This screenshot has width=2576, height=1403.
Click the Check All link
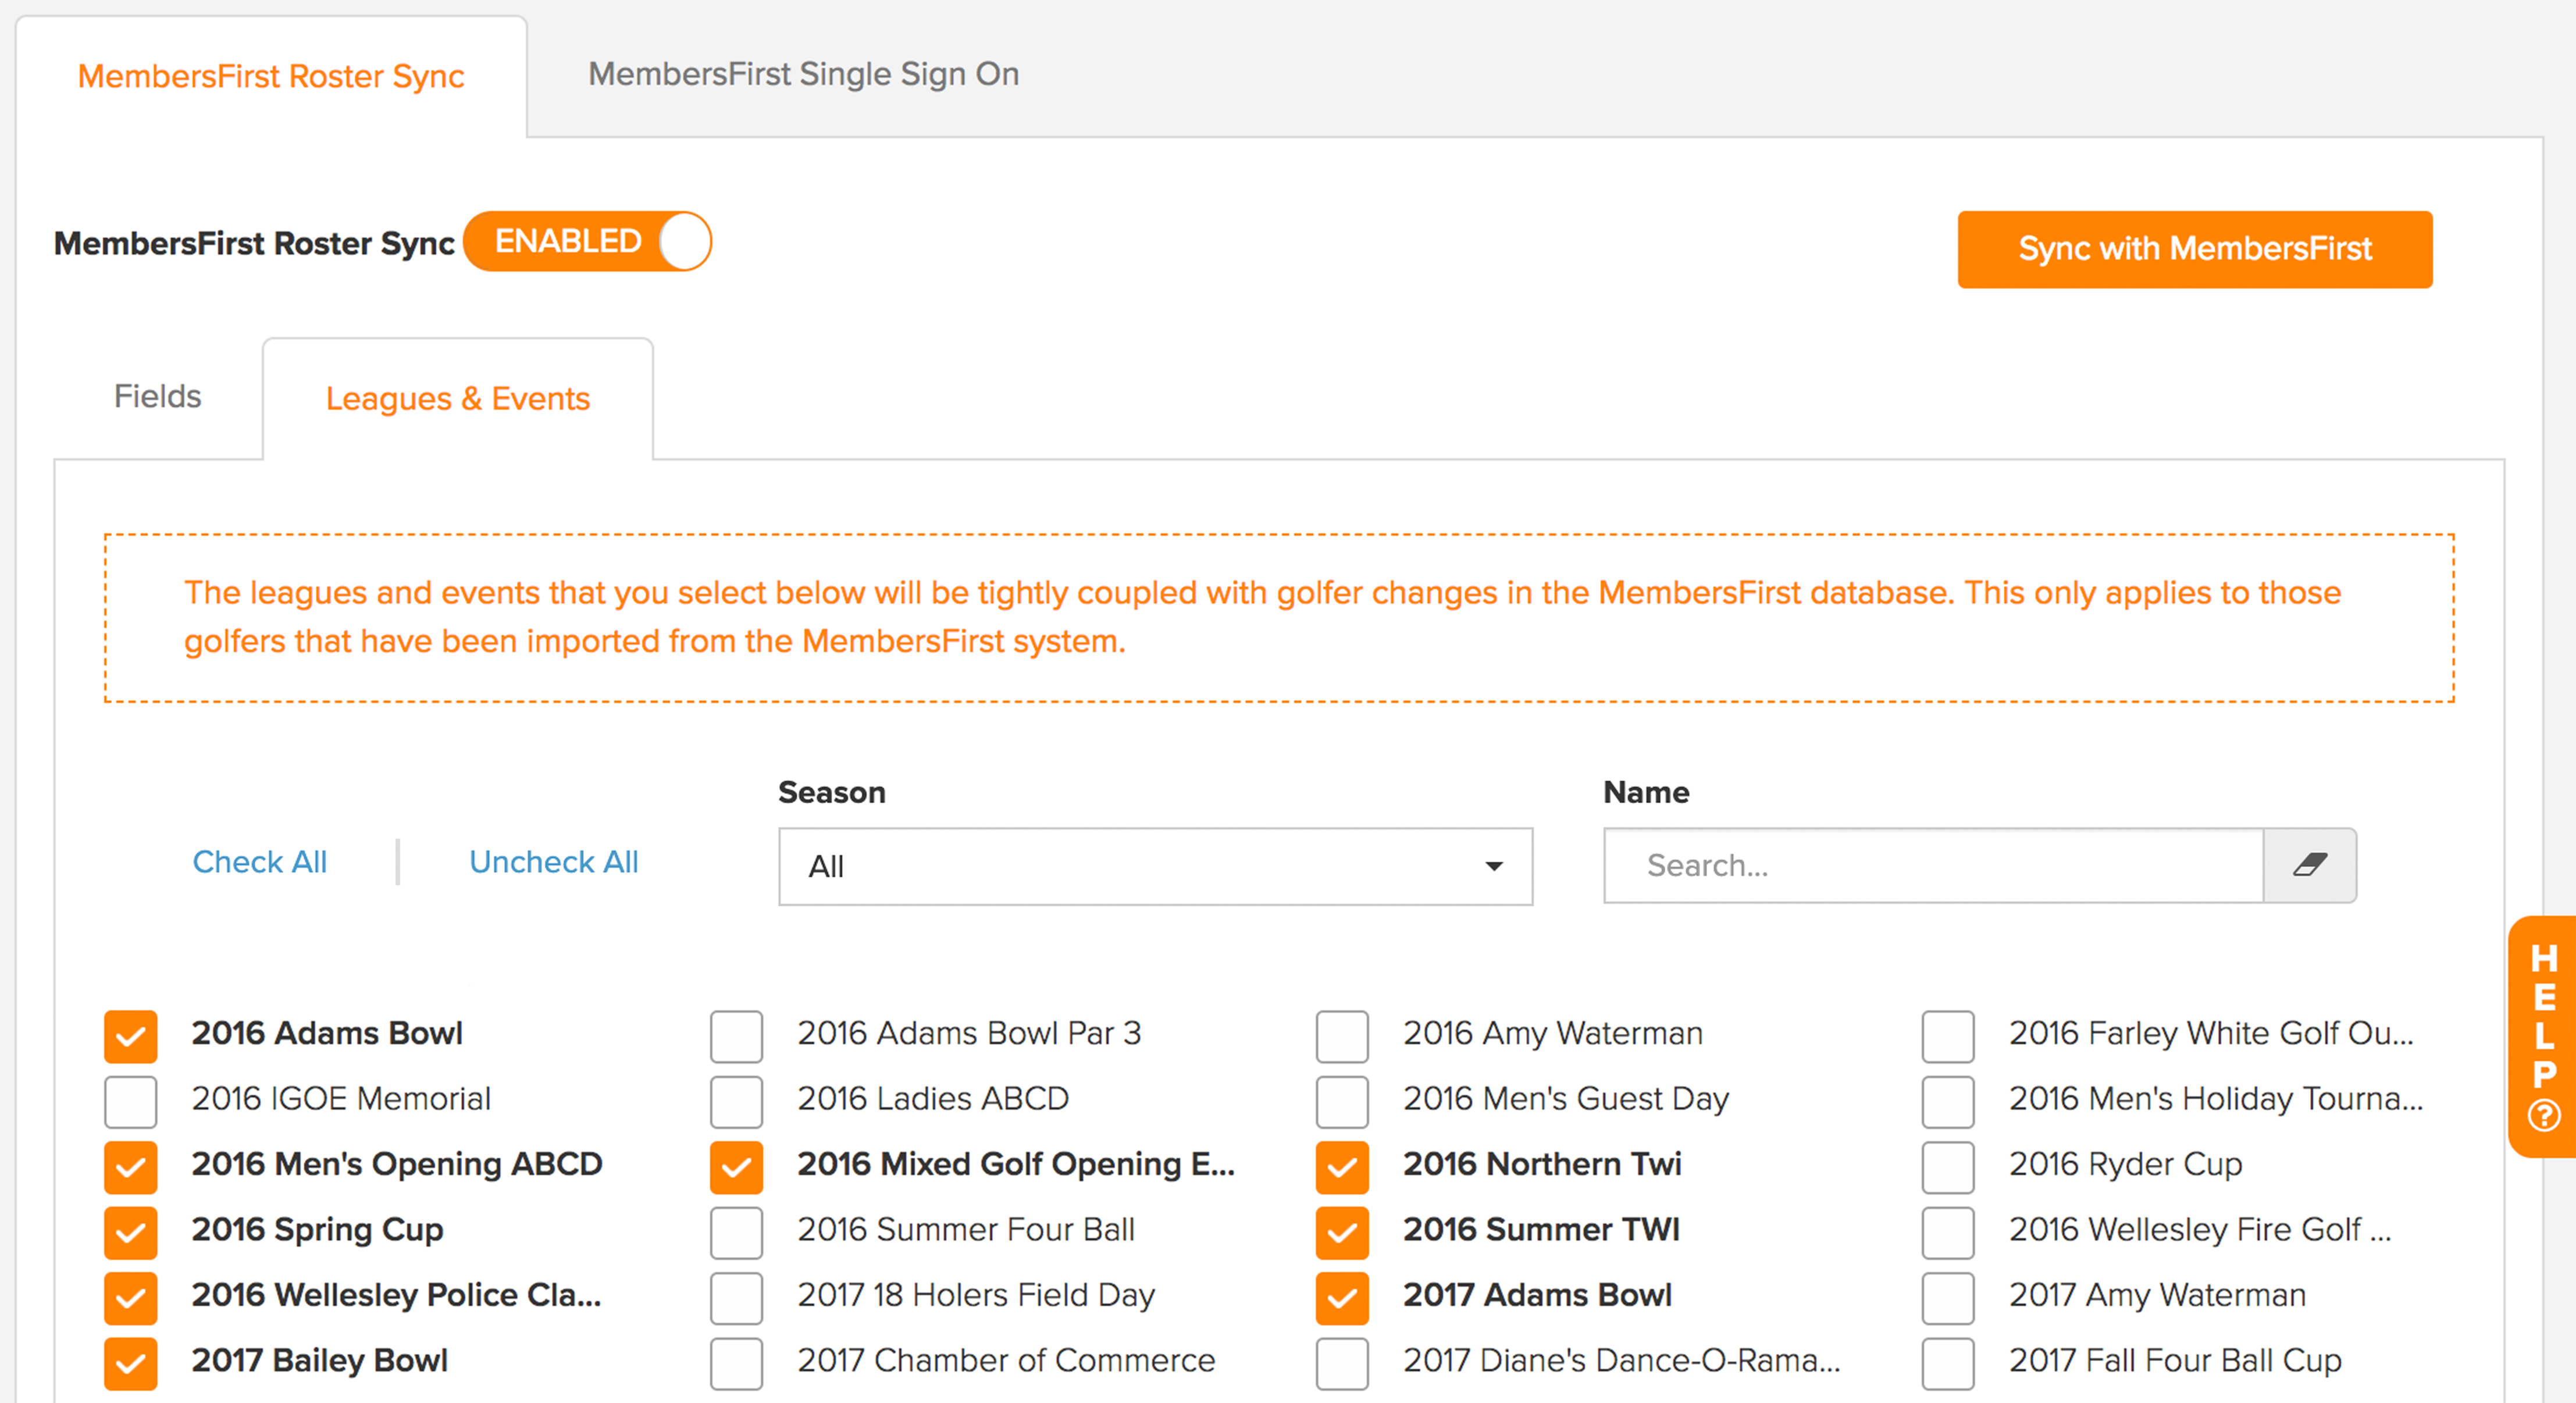(260, 862)
